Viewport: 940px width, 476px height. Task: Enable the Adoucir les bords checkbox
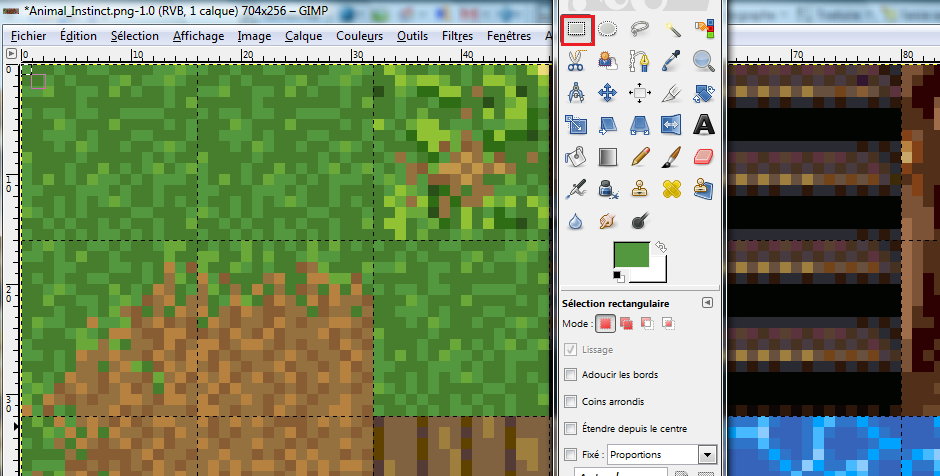[x=570, y=375]
